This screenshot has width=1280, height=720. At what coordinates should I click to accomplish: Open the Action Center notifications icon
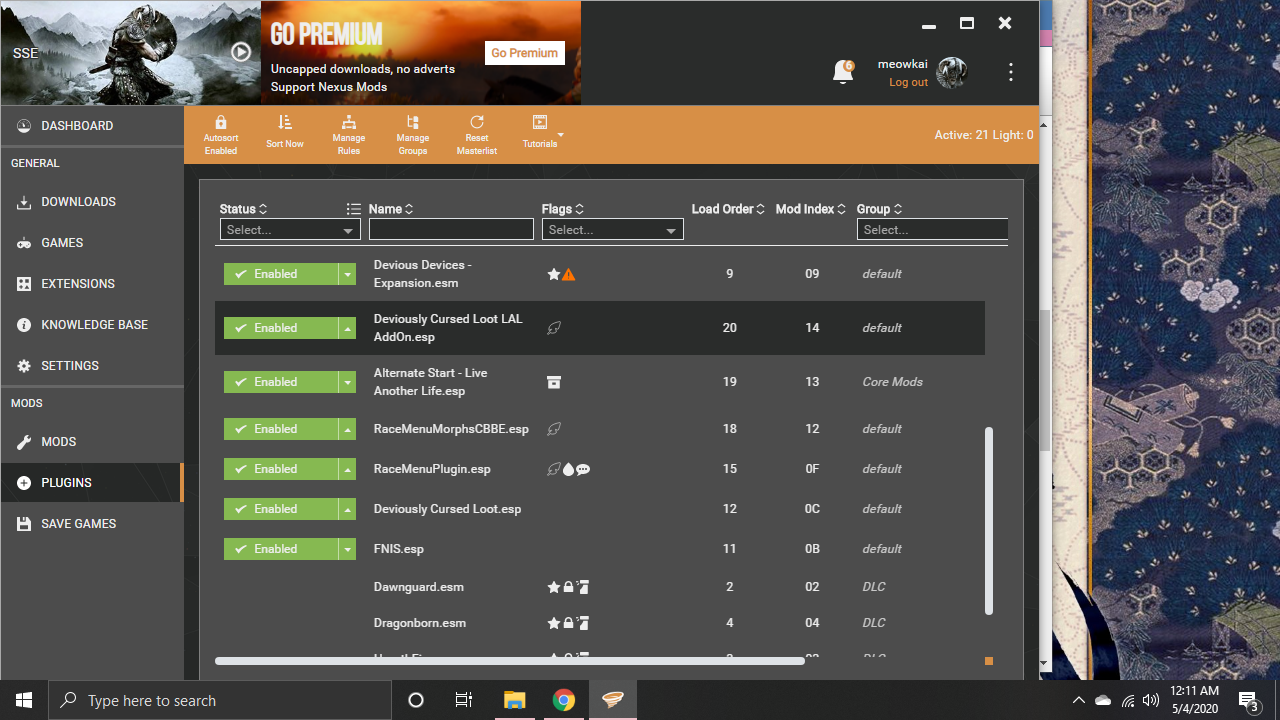[x=1248, y=700]
